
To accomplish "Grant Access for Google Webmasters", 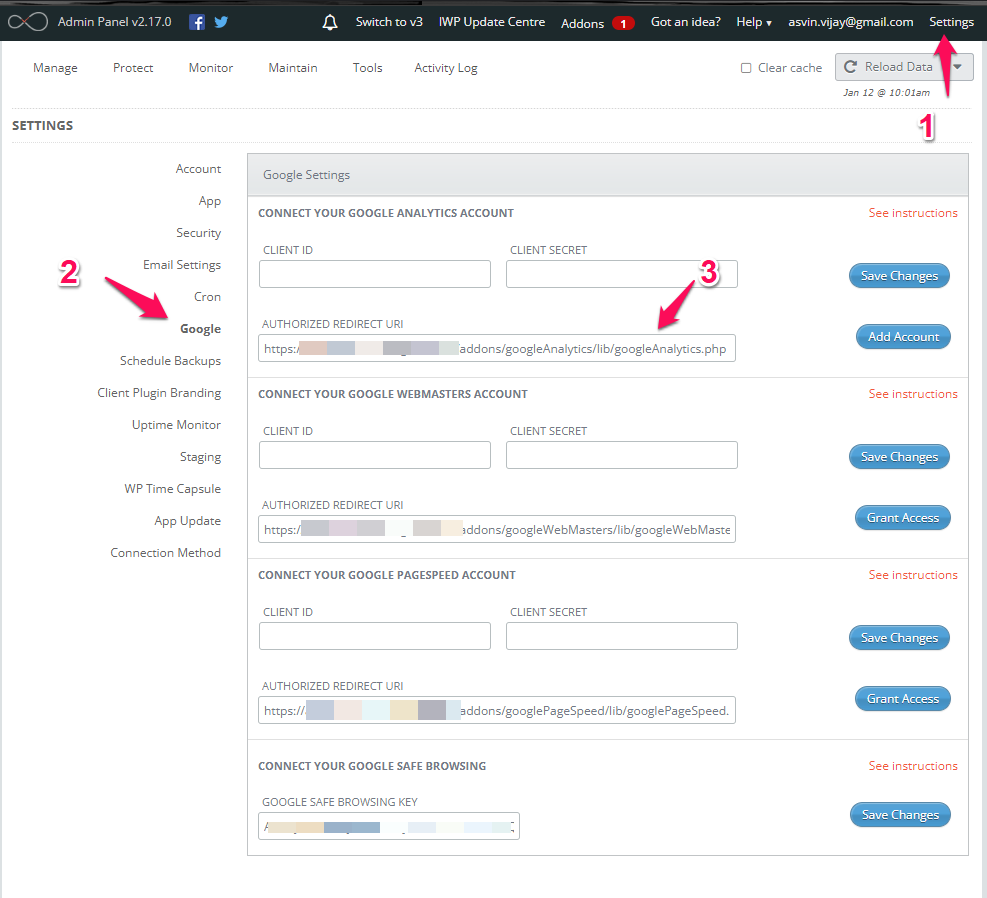I will 903,518.
